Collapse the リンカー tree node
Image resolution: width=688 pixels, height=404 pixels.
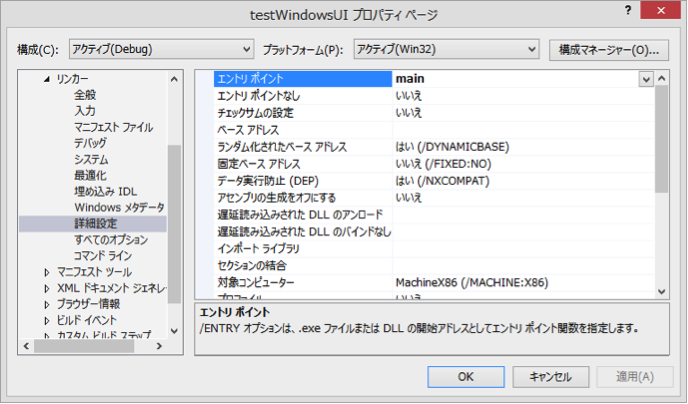(x=47, y=79)
